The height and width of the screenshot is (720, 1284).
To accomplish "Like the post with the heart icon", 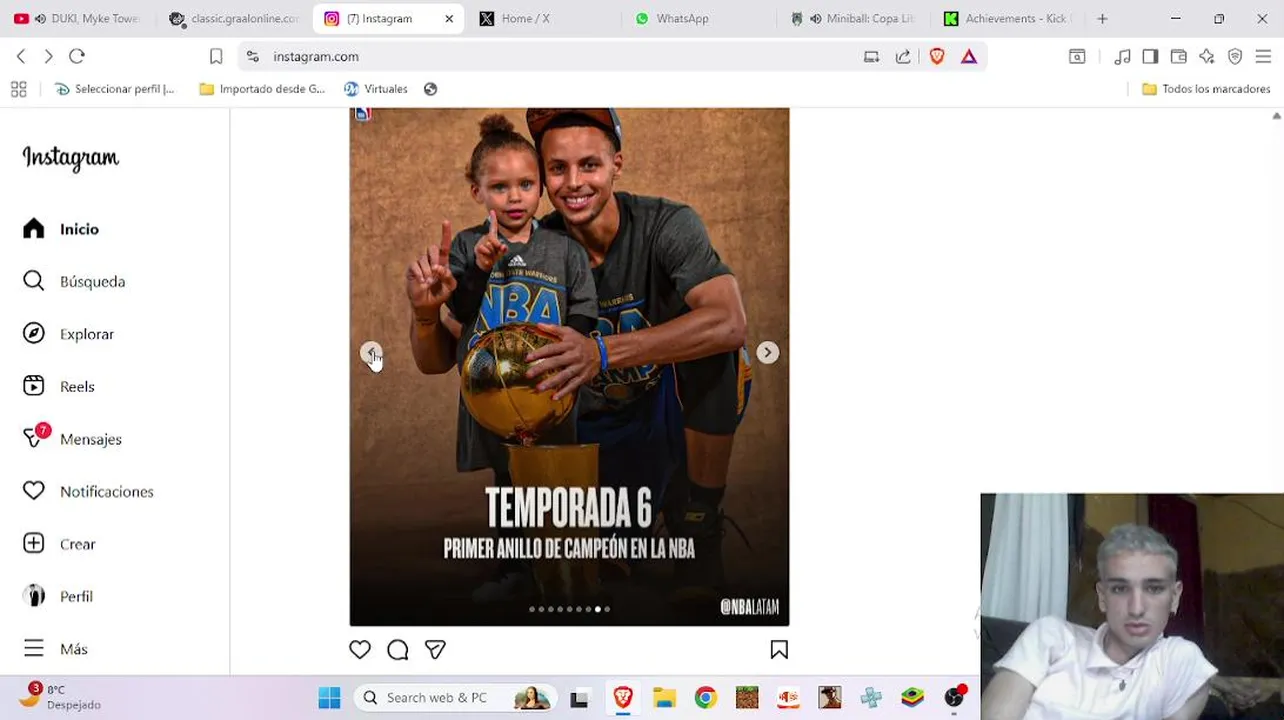I will (360, 650).
